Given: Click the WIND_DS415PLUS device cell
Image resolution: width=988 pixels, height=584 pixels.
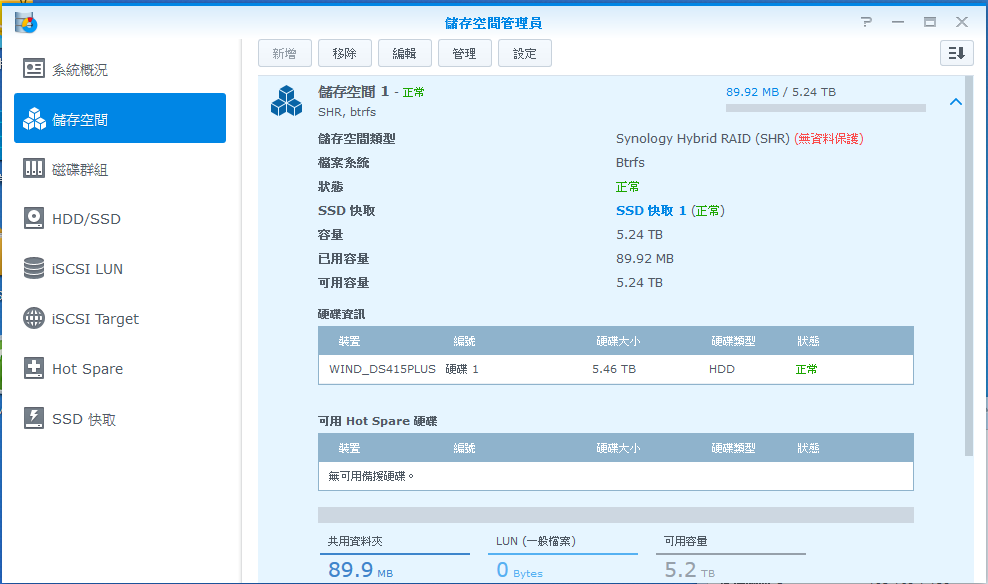Looking at the screenshot, I should pos(382,369).
